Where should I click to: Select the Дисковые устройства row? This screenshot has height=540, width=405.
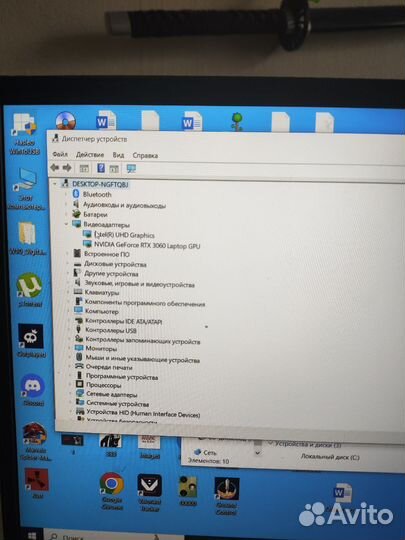coord(115,264)
